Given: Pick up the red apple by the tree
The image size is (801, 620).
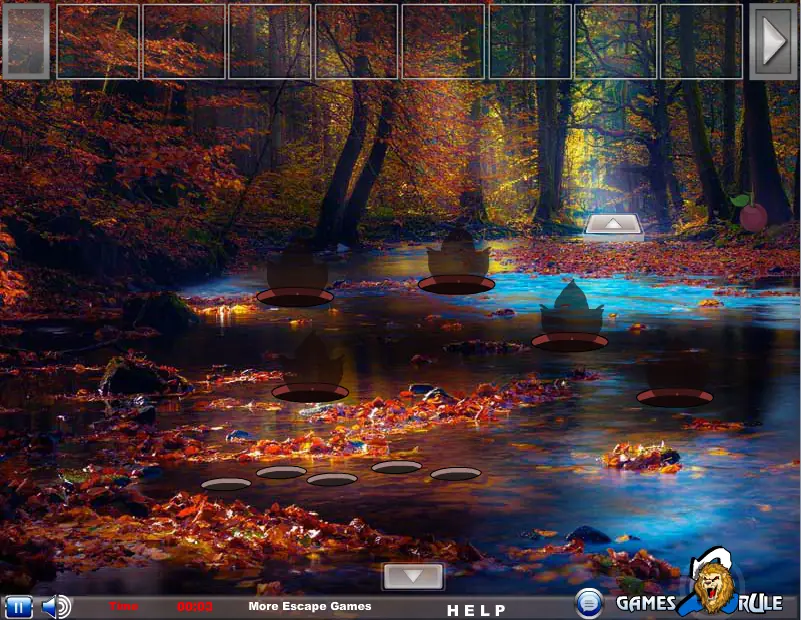Looking at the screenshot, I should (x=751, y=212).
